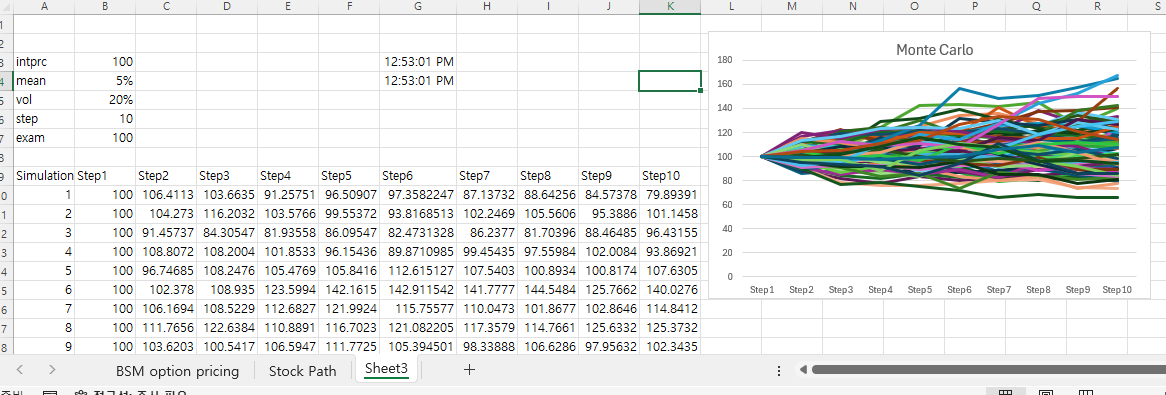The width and height of the screenshot is (1166, 395).
Task: Select the Step10 header cell in the table
Action: pos(669,176)
